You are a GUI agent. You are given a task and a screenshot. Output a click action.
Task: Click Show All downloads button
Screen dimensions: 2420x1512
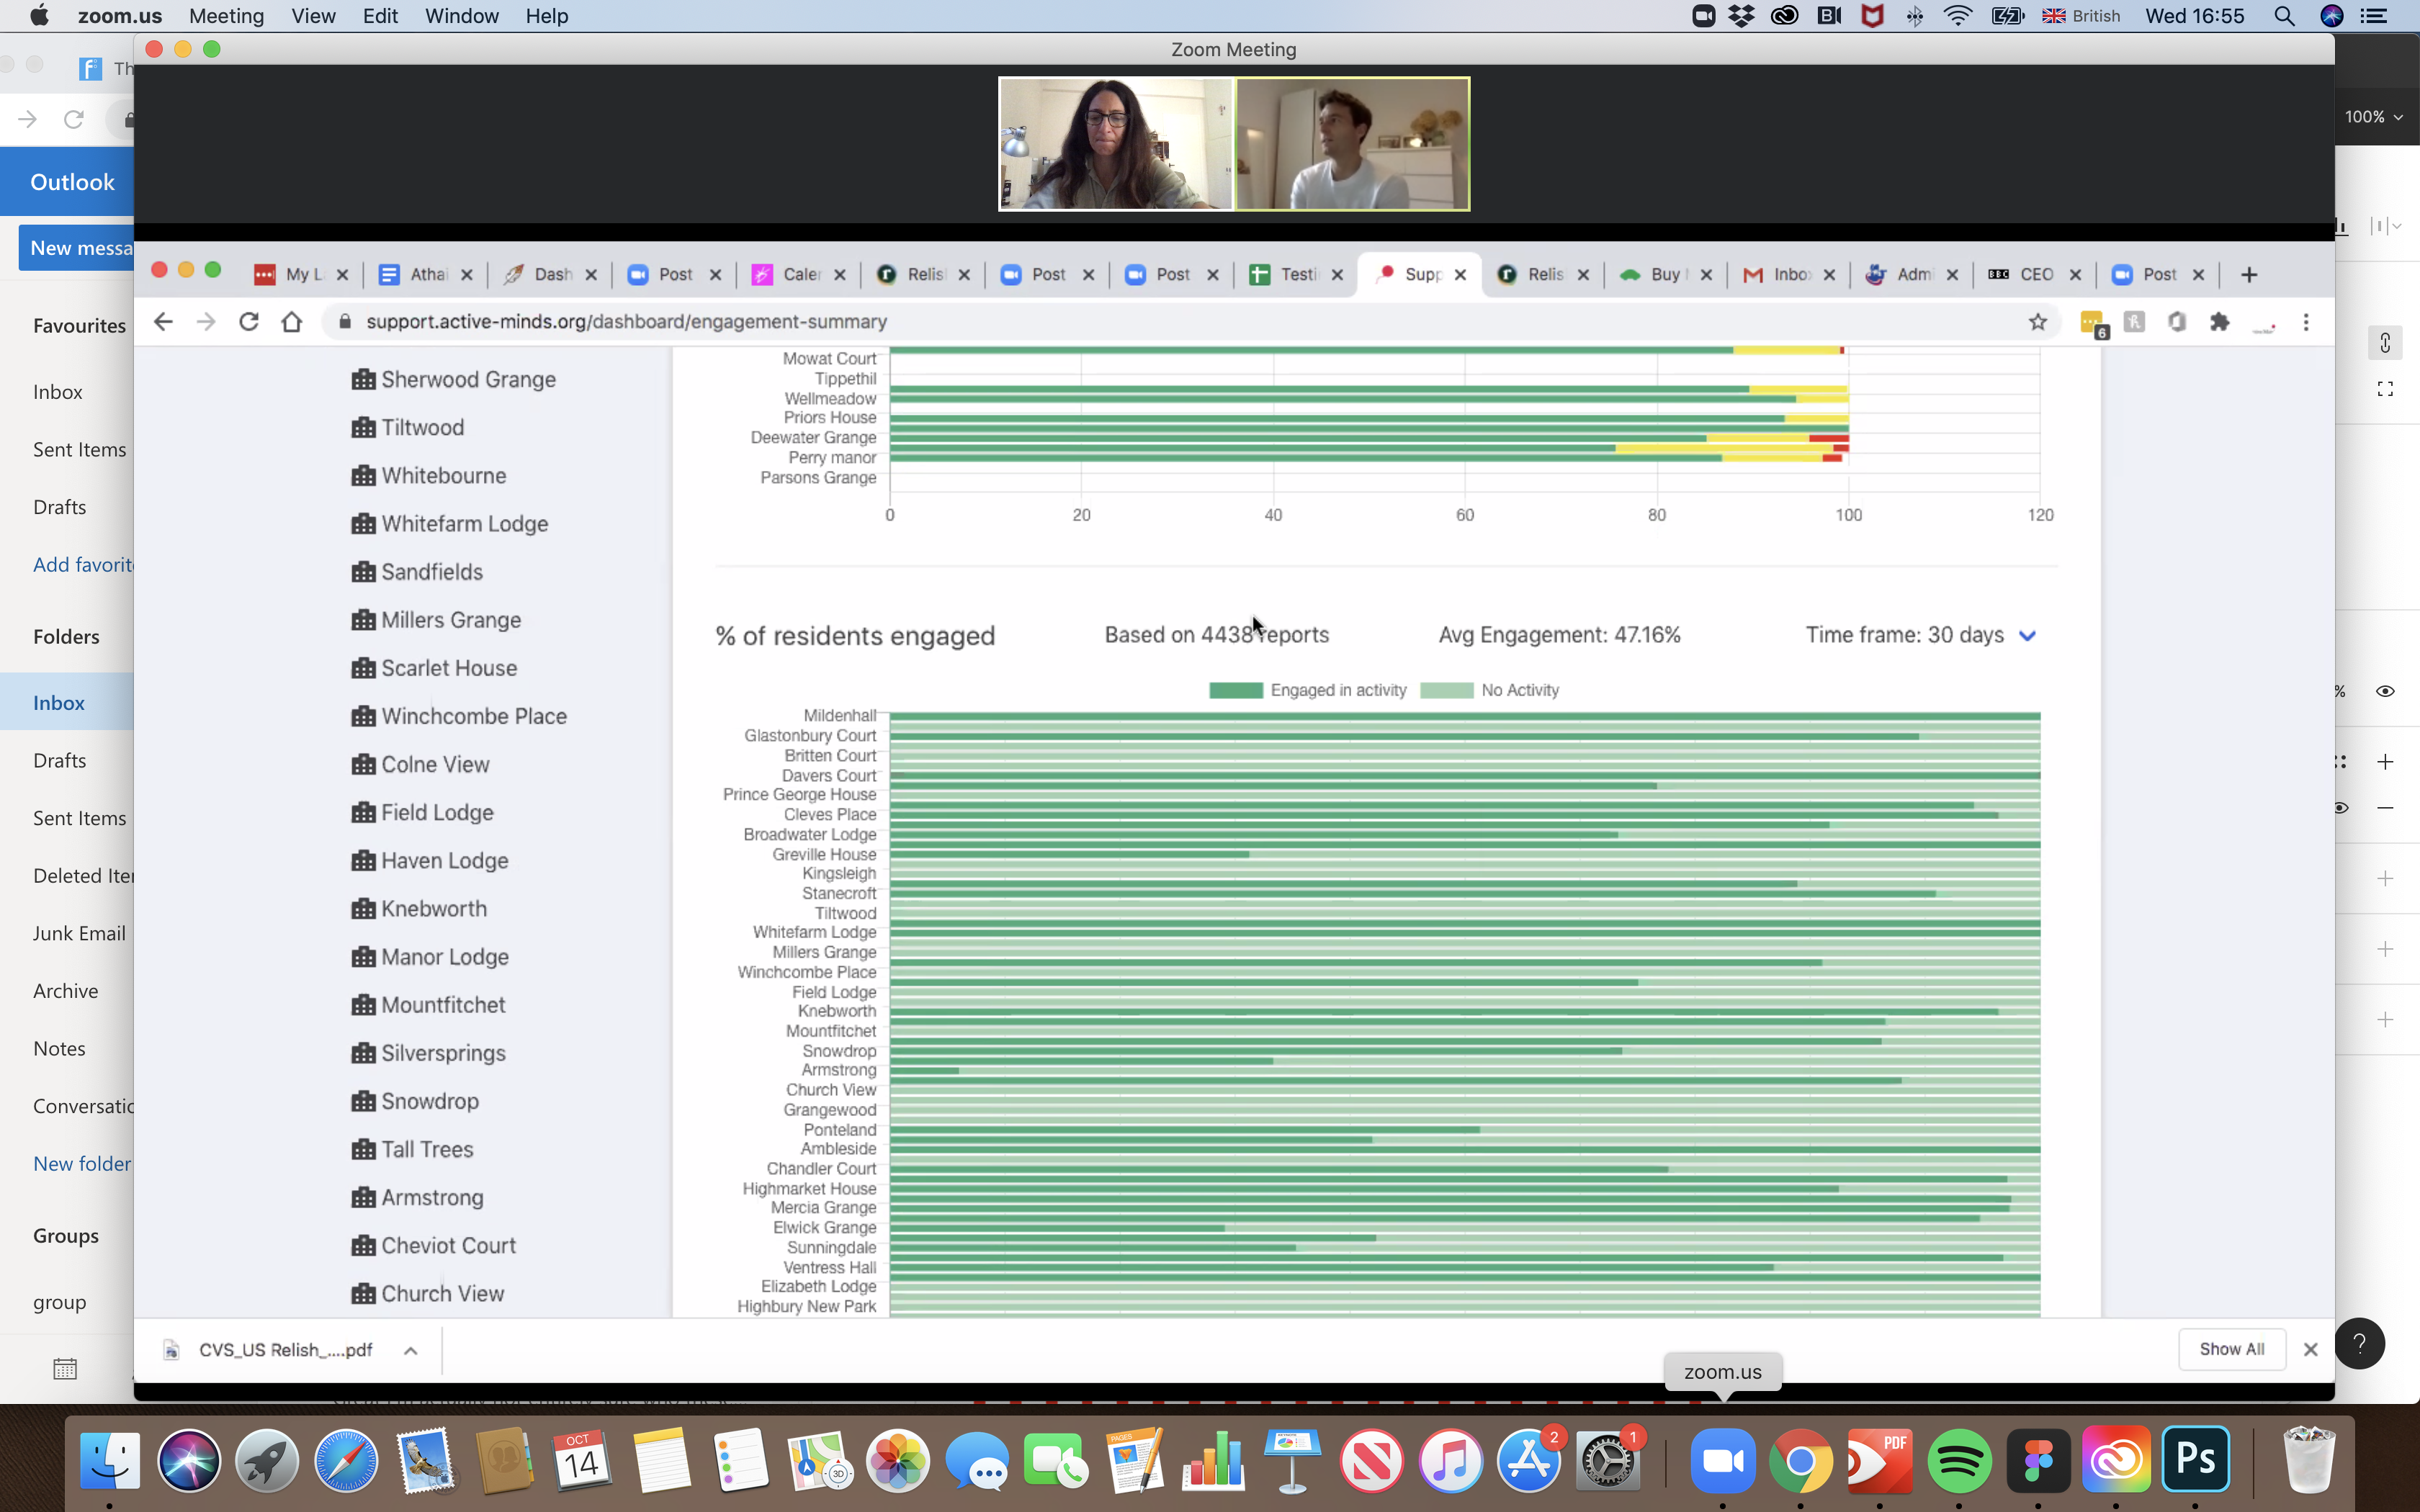click(2231, 1349)
